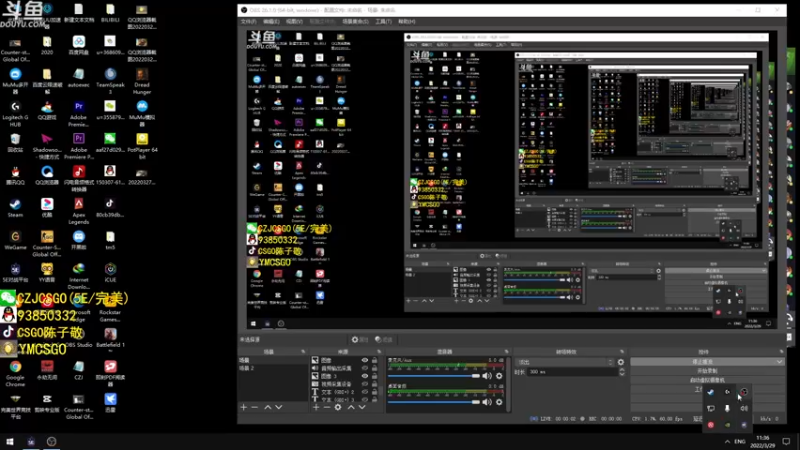Toggle the lock on the top source

[x=375, y=360]
